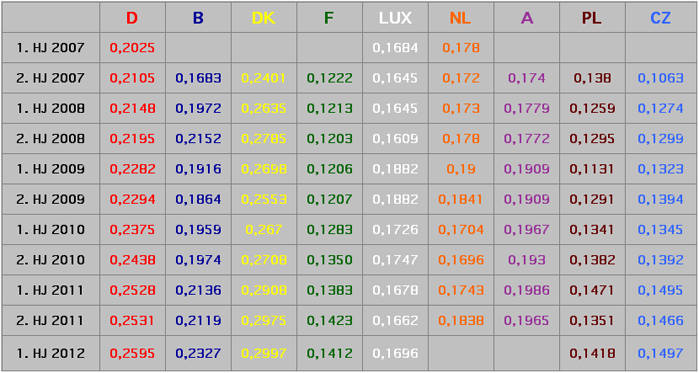
Task: Select the PL column header
Action: pos(592,18)
